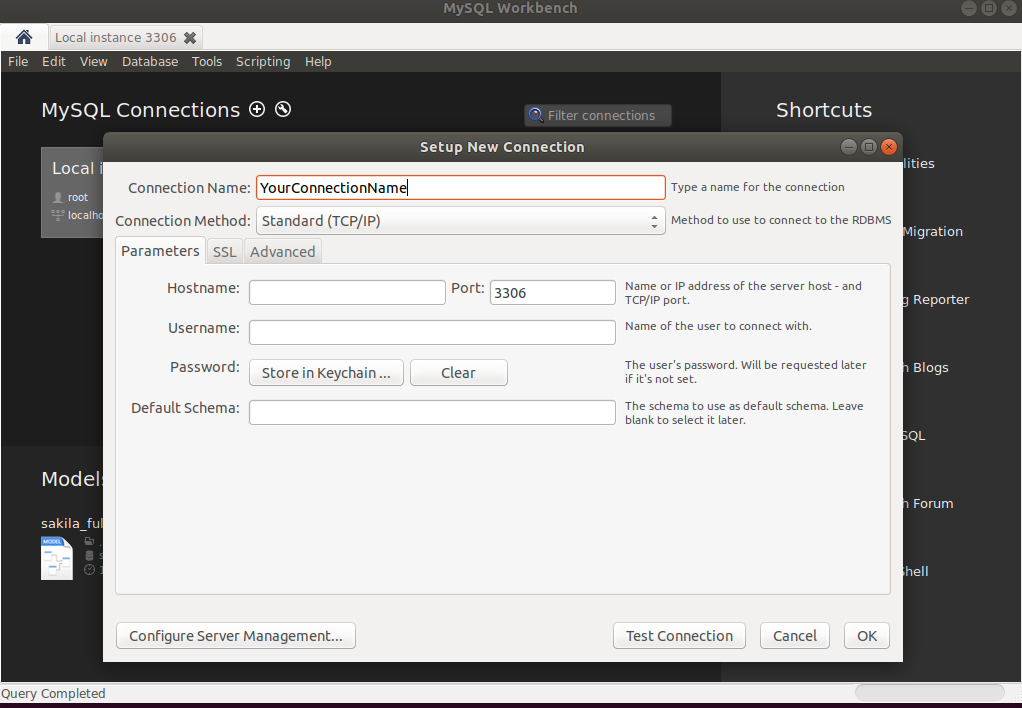Screen dimensions: 1022x708
Task: Click Store in Keychain button
Action: pos(327,373)
